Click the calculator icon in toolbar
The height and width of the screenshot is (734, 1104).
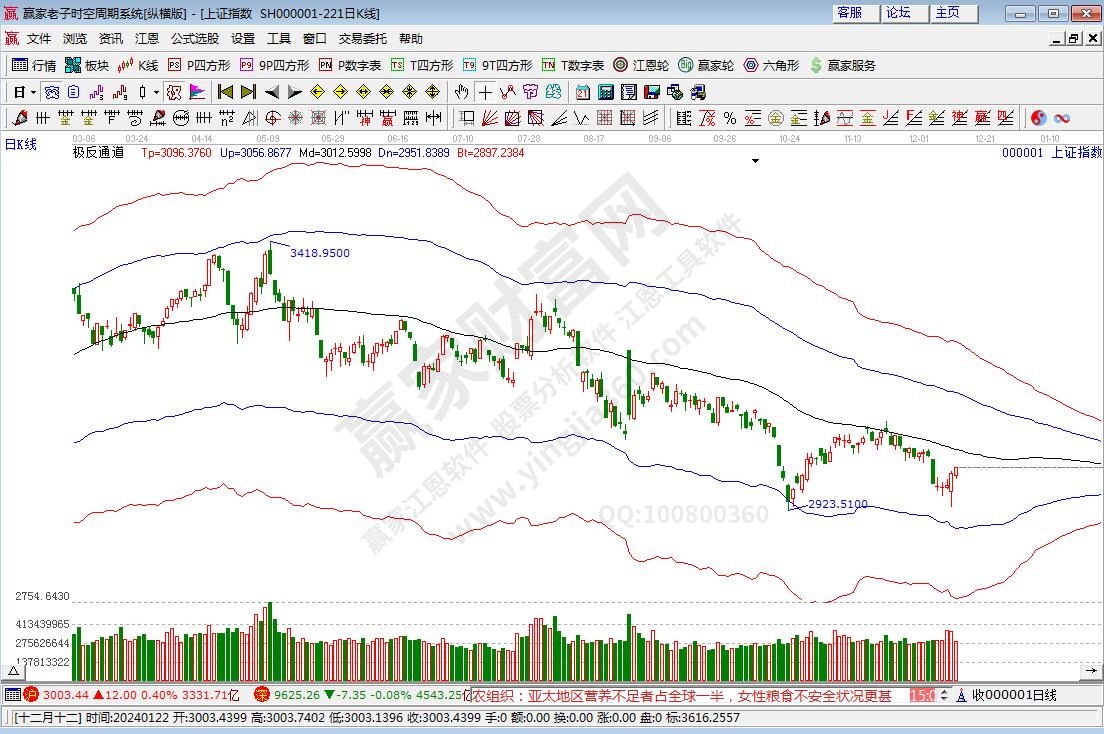click(605, 92)
